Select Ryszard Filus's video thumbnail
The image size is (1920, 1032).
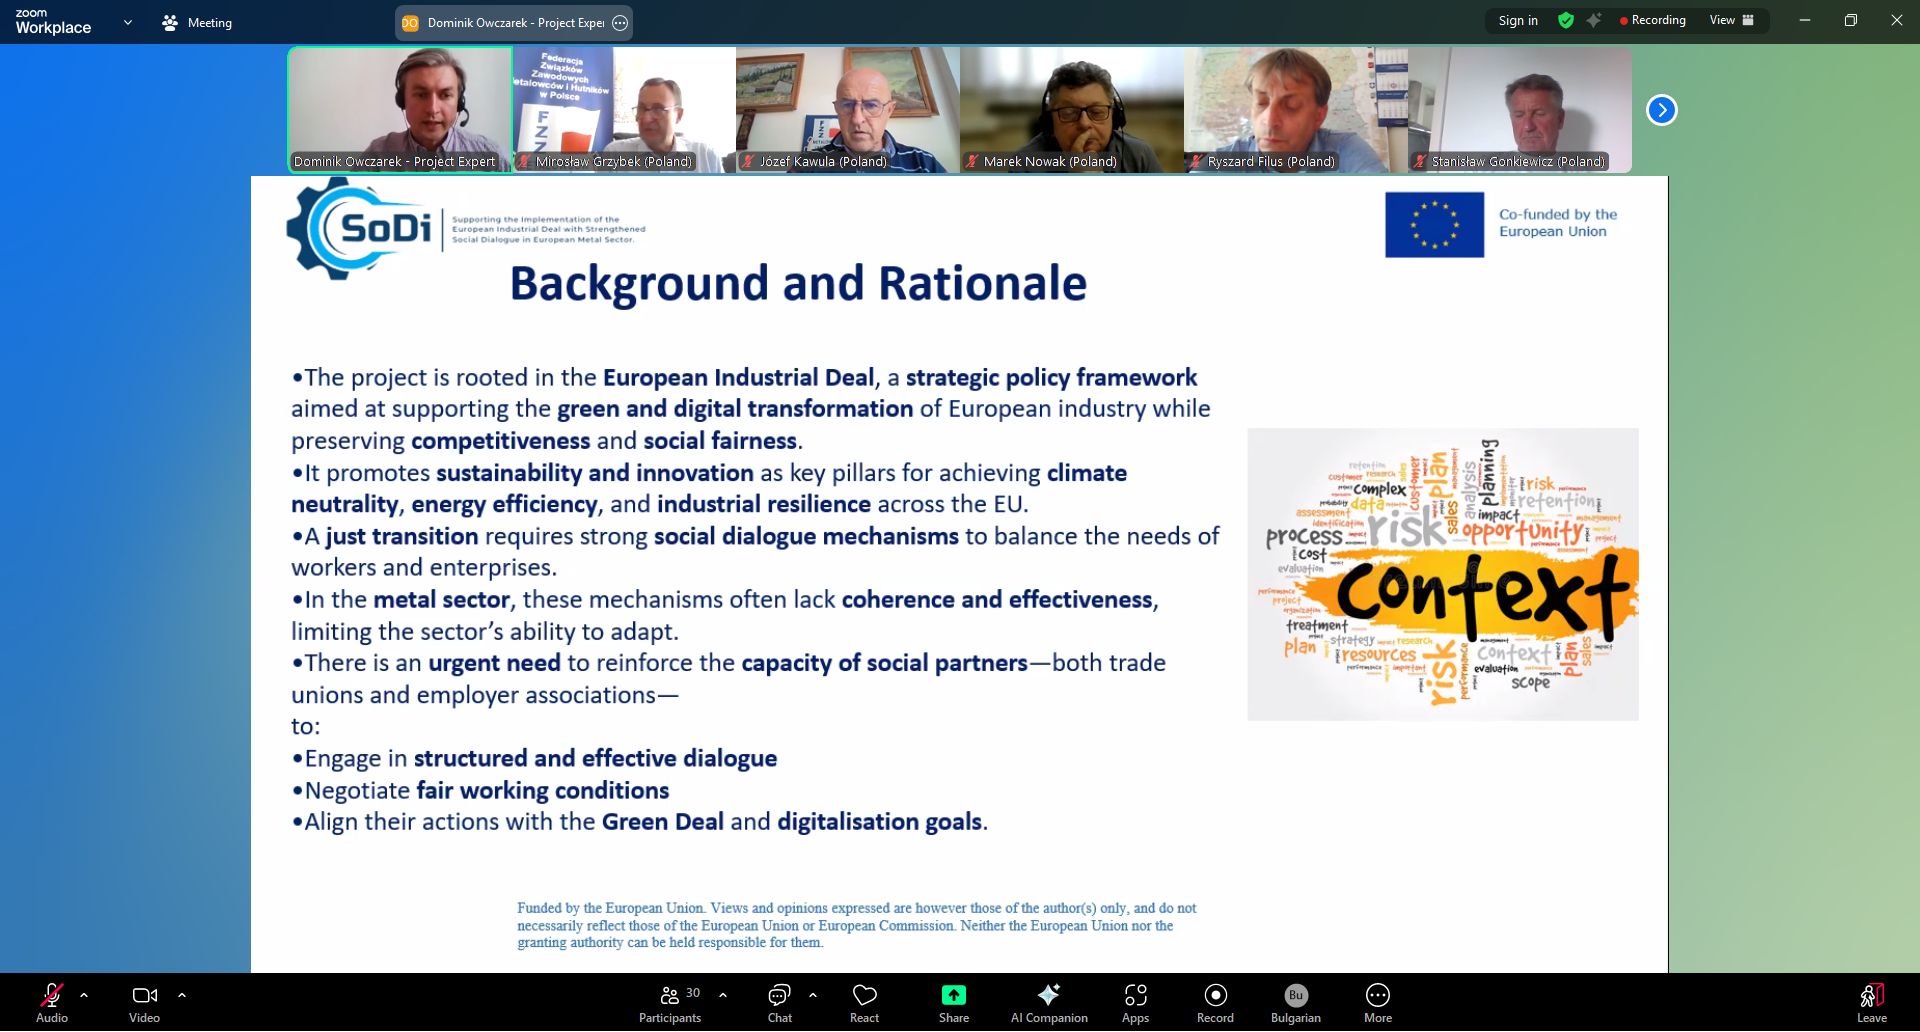[x=1296, y=110]
